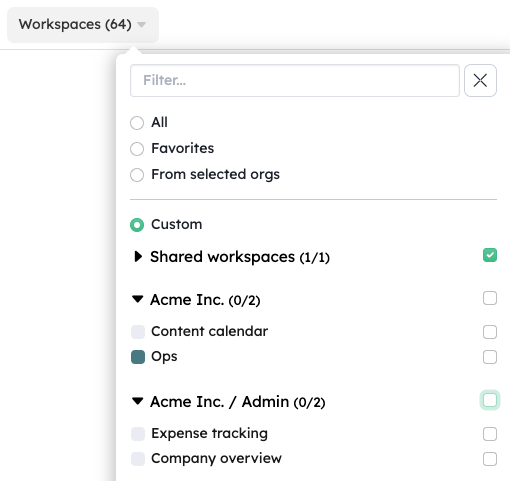Viewport: 510px width, 481px height.
Task: Choose From selected orgs option
Action: click(x=137, y=175)
